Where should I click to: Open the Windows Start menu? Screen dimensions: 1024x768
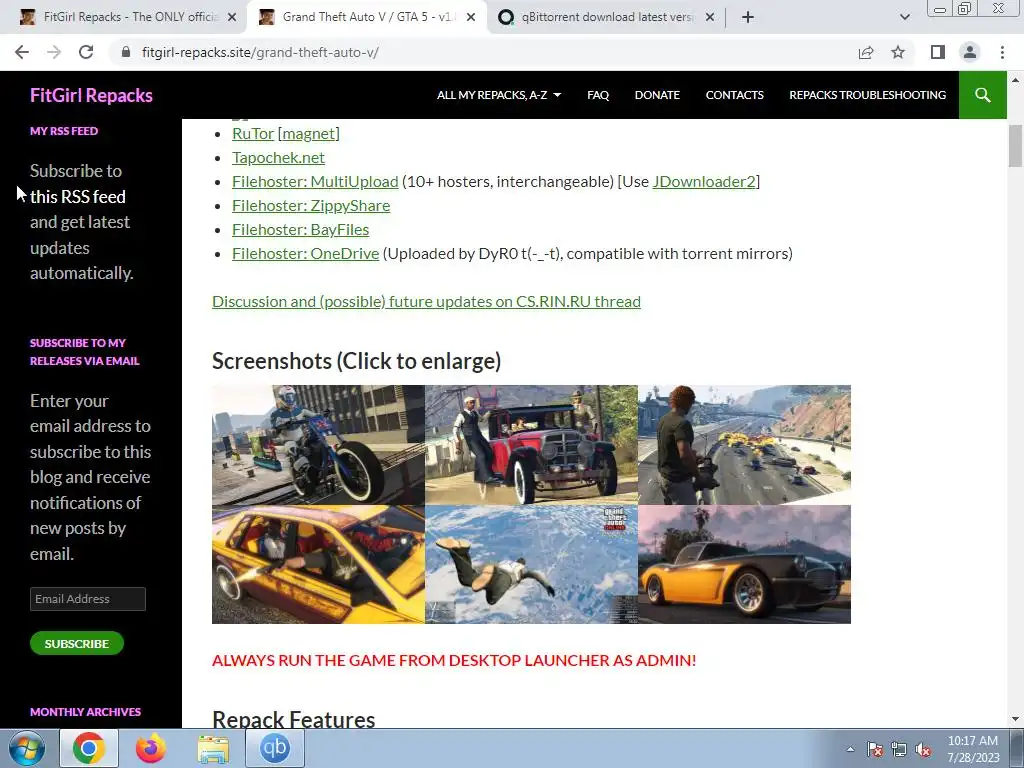coord(27,748)
